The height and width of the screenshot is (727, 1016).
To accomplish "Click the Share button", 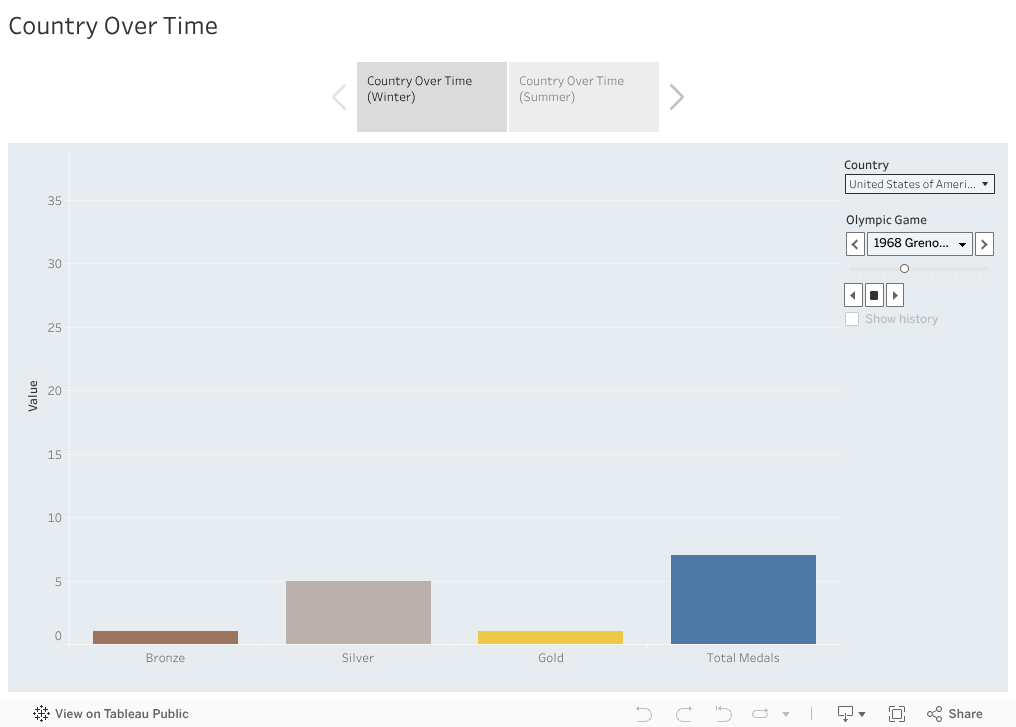I will click(955, 714).
